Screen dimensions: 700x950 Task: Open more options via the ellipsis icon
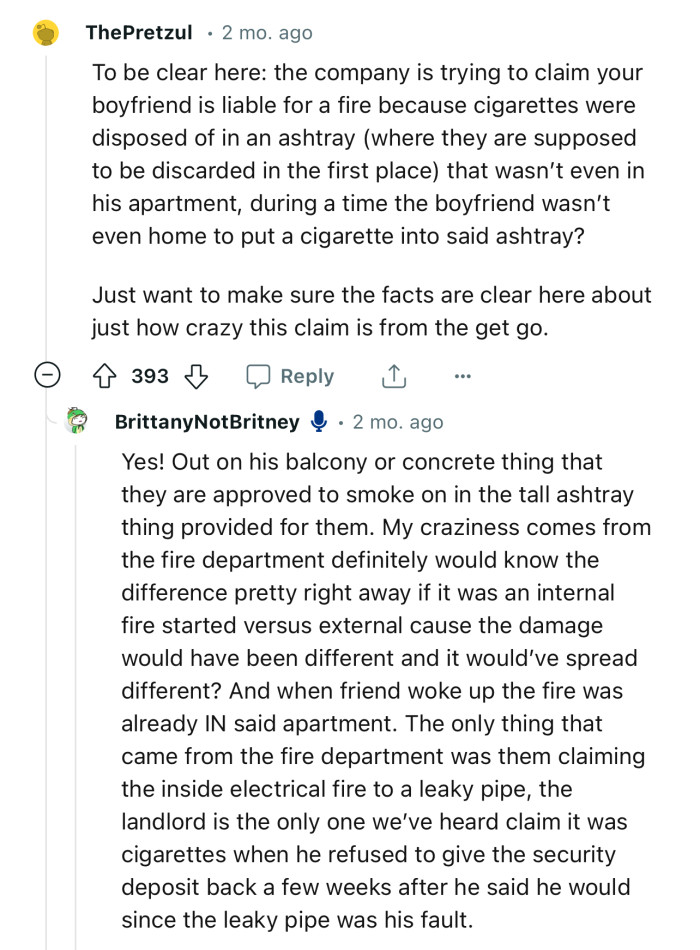click(x=462, y=376)
